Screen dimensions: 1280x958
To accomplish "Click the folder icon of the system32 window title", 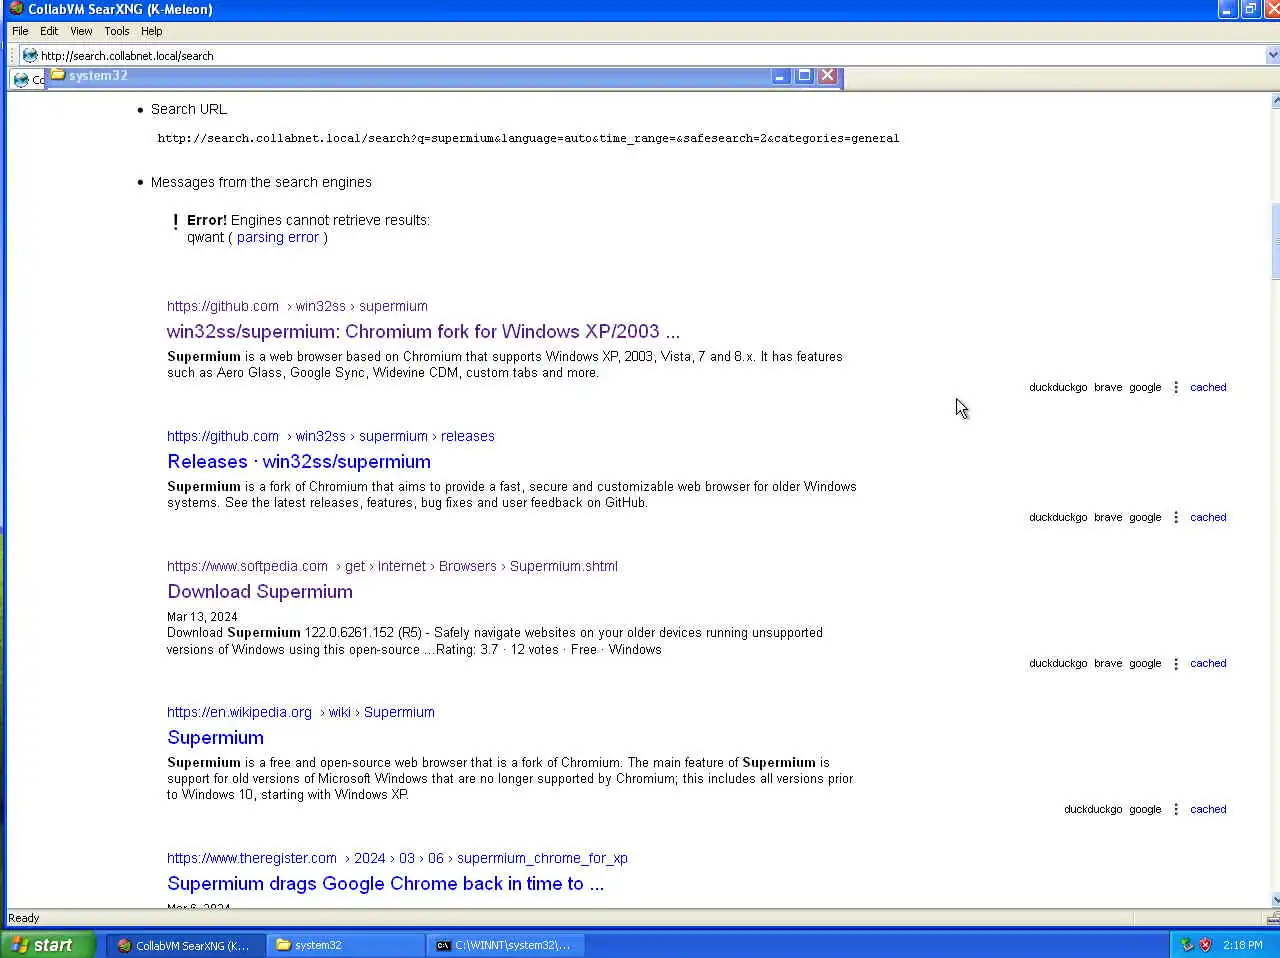I will coord(58,75).
